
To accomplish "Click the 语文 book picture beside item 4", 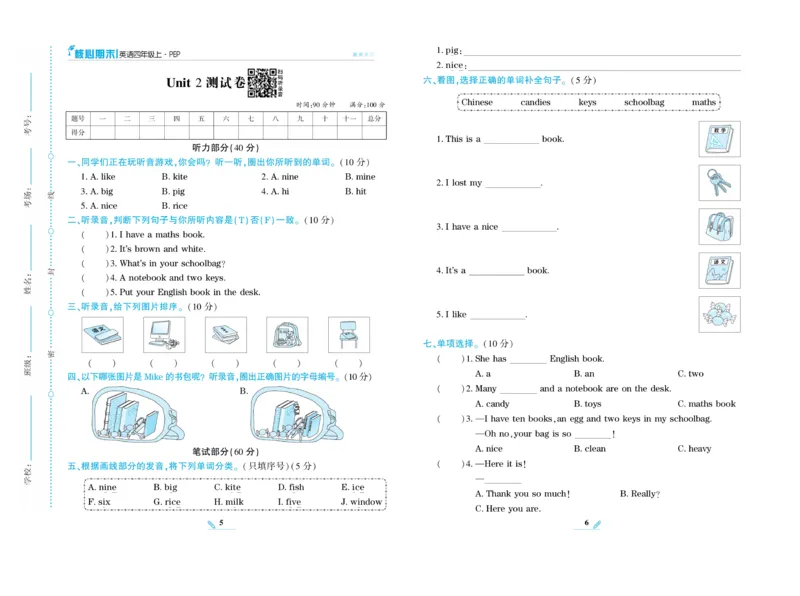I will 718,271.
